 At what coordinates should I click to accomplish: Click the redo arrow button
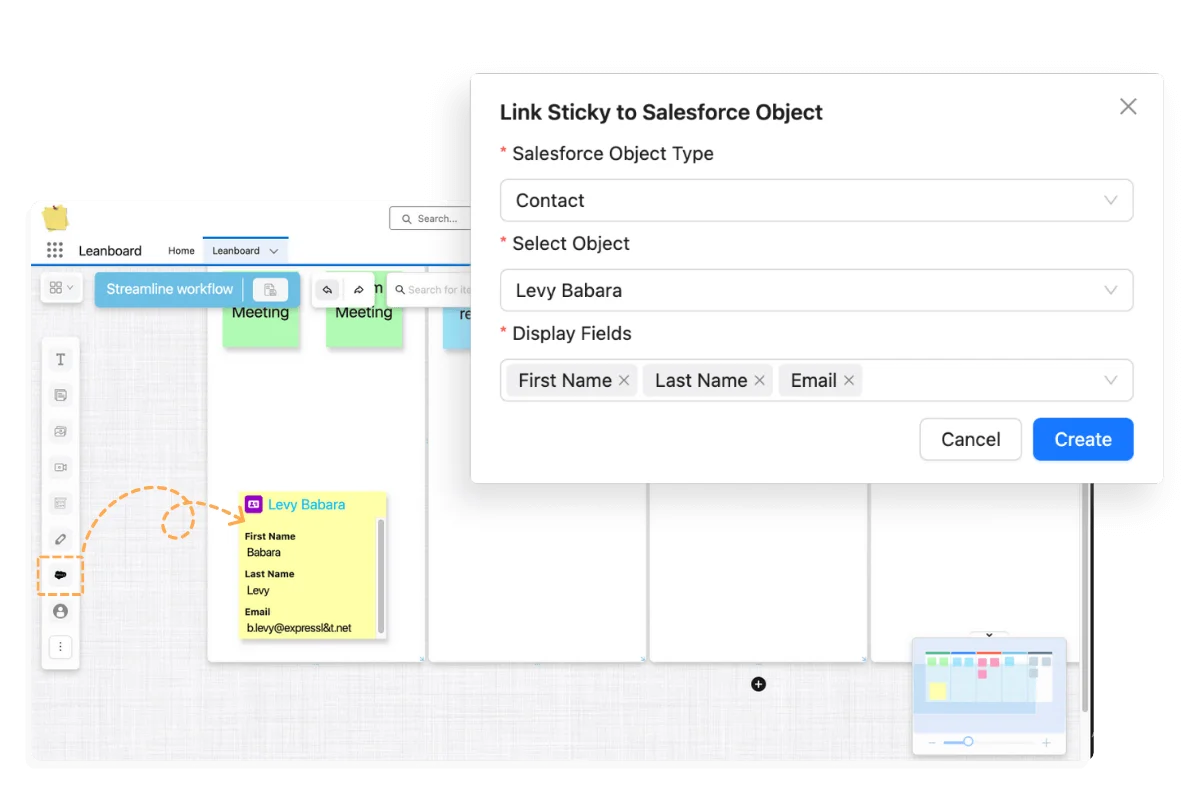tap(358, 289)
